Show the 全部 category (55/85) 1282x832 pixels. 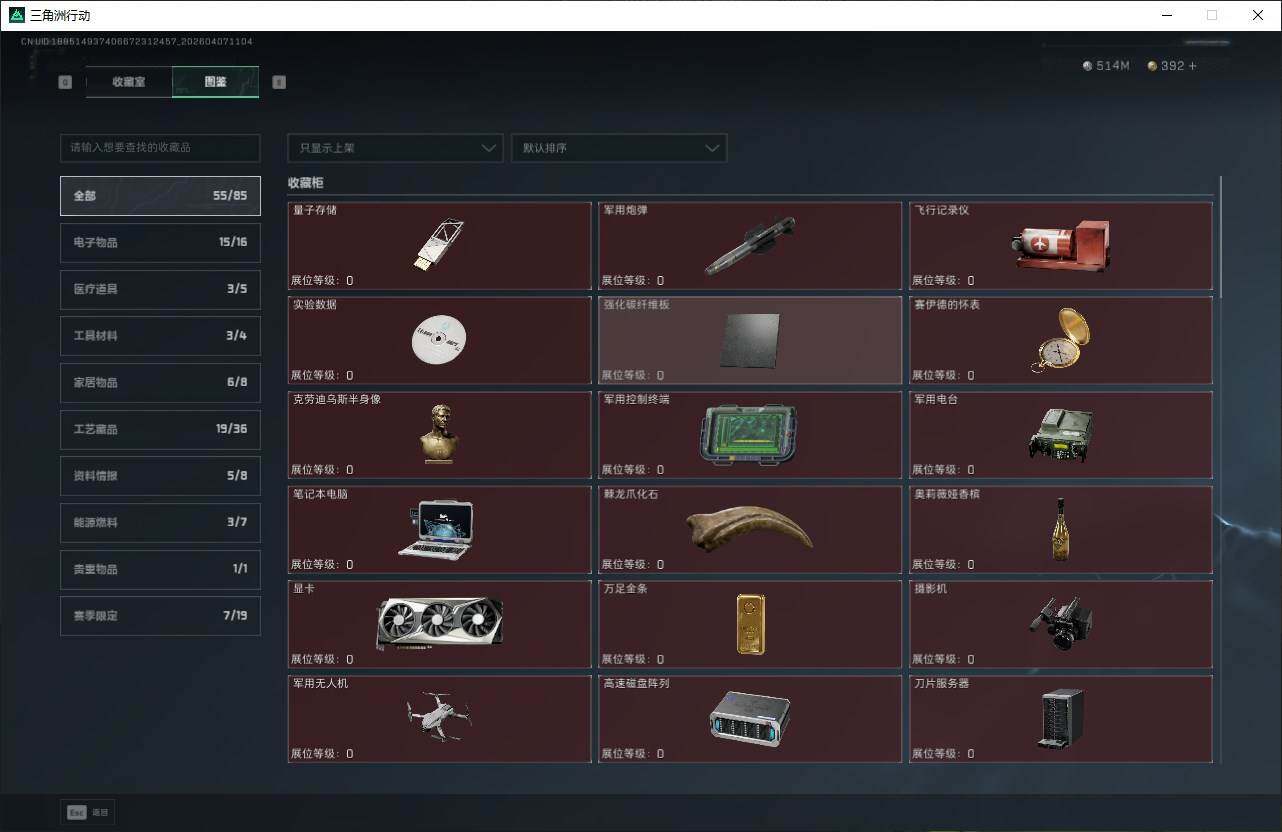coord(160,196)
